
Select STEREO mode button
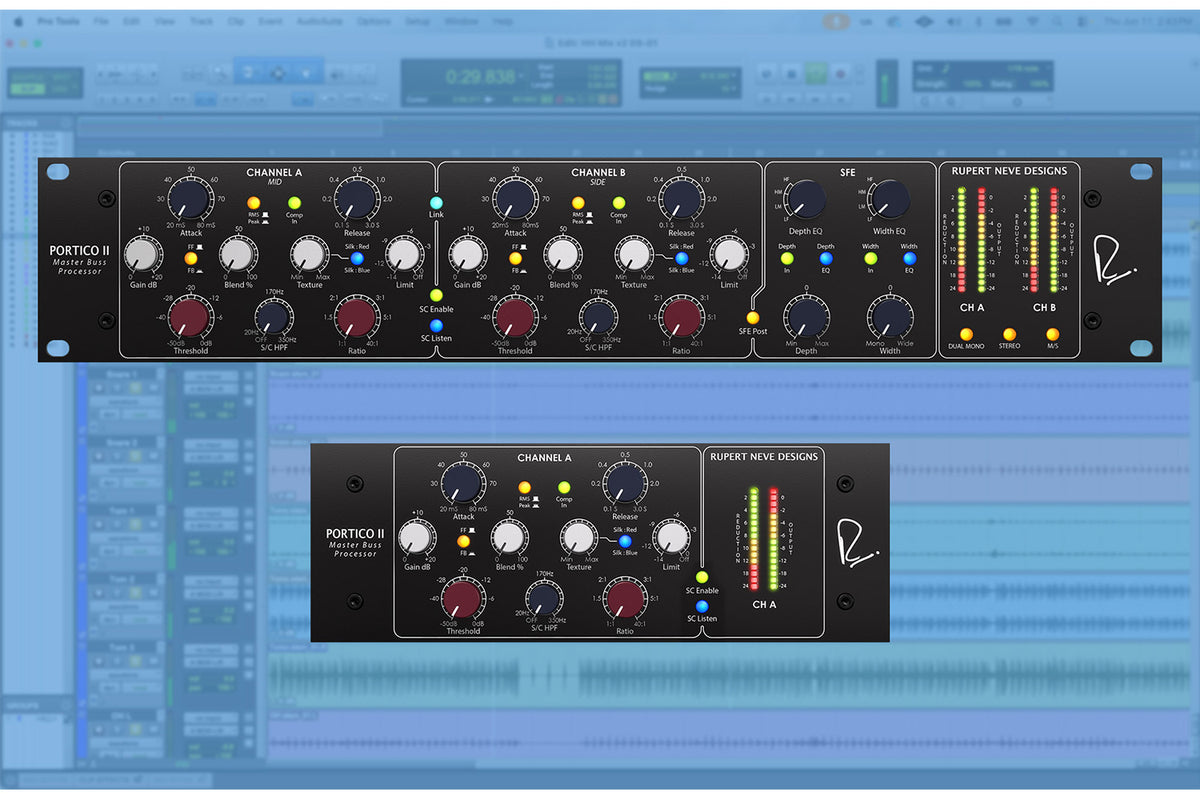[1009, 334]
